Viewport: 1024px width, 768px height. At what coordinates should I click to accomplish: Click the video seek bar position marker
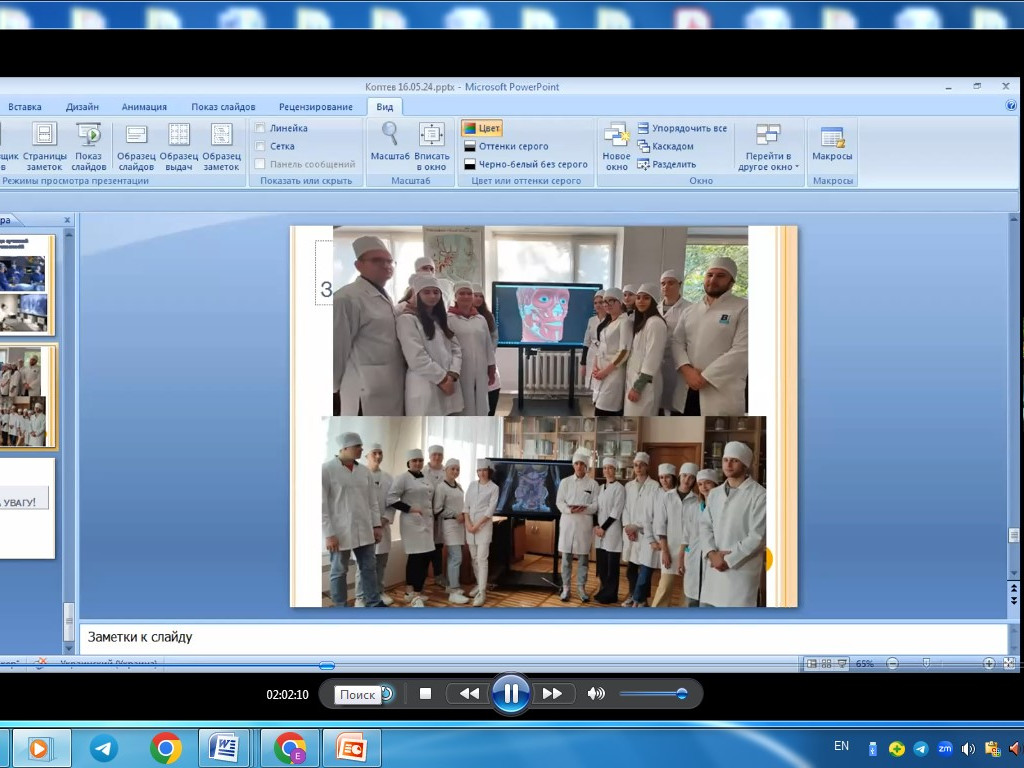pyautogui.click(x=327, y=665)
